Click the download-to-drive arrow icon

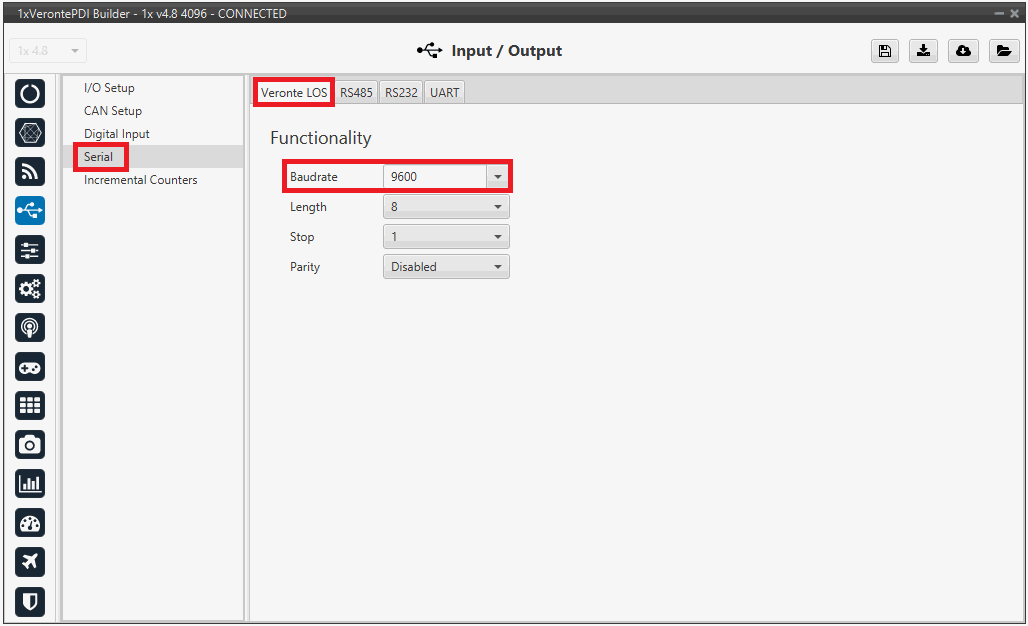[x=924, y=51]
